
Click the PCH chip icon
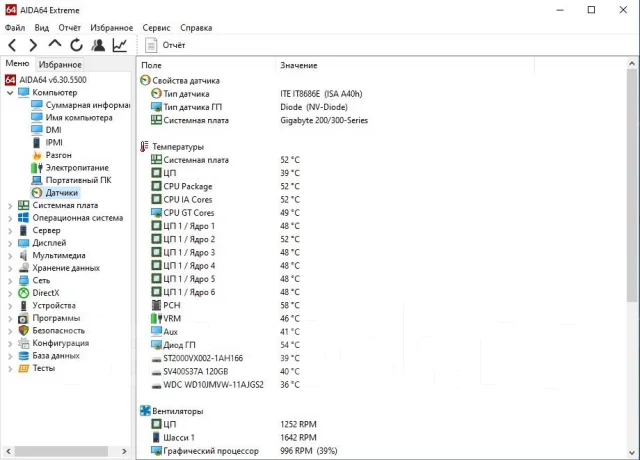click(x=156, y=305)
